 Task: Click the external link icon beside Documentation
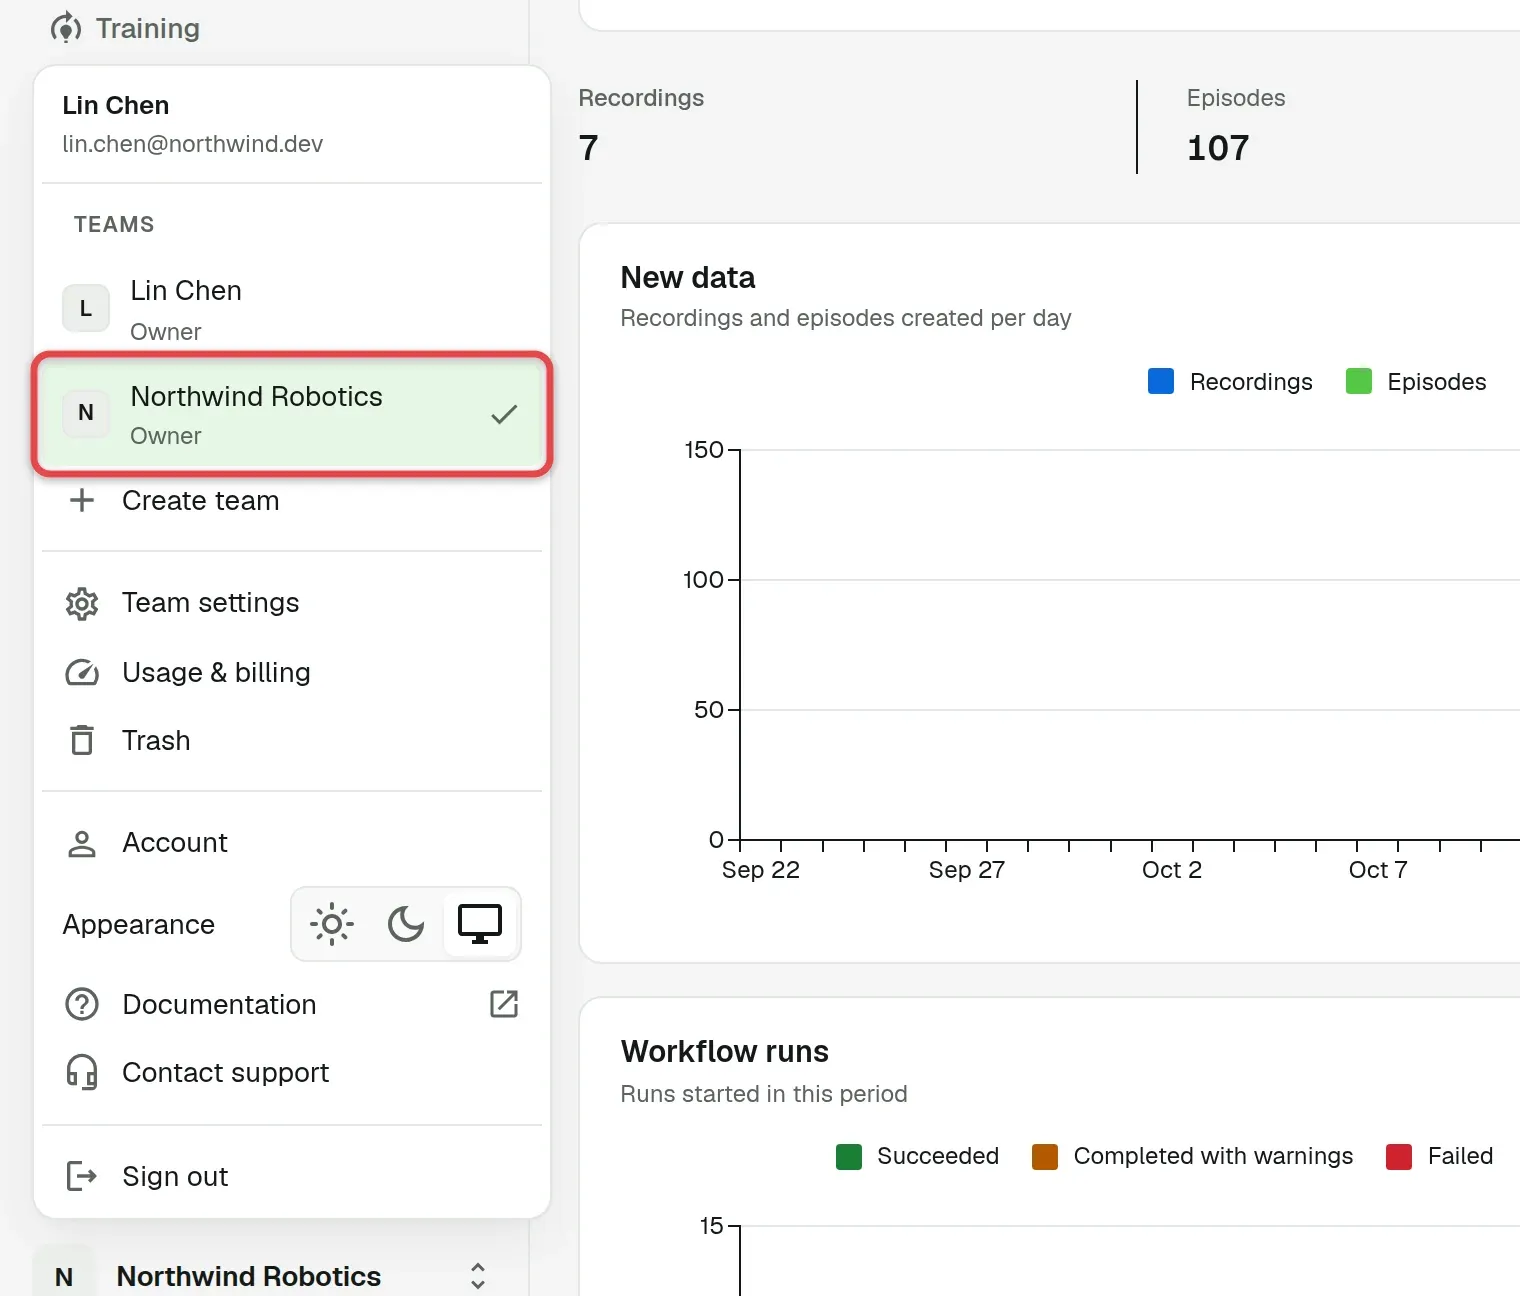tap(504, 1004)
